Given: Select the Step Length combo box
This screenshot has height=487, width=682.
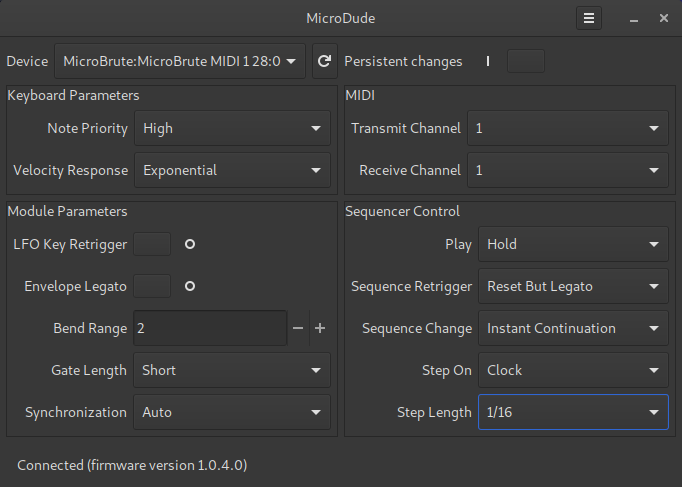Looking at the screenshot, I should point(573,412).
